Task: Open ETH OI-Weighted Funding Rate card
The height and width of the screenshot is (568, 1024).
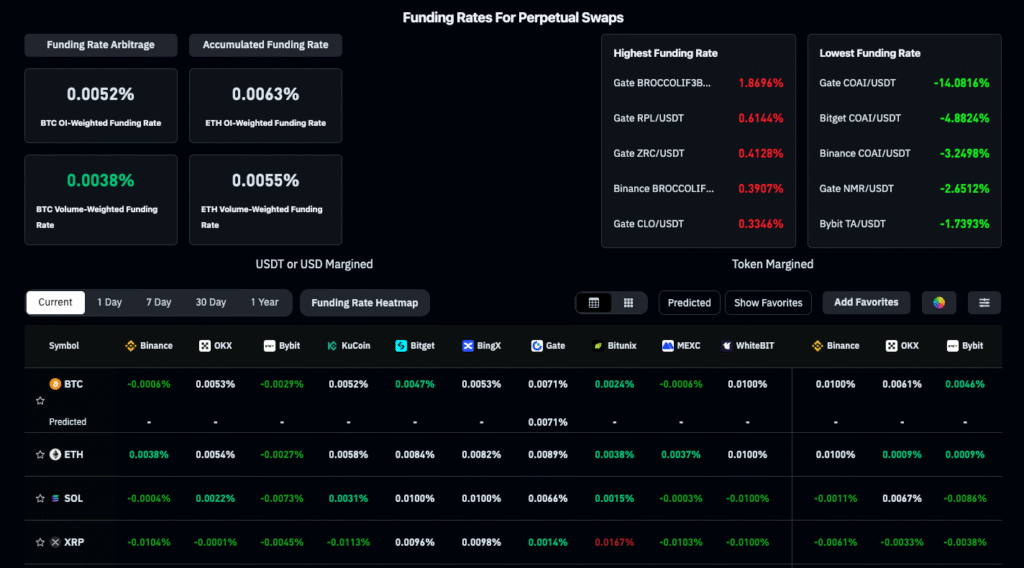Action: click(265, 106)
